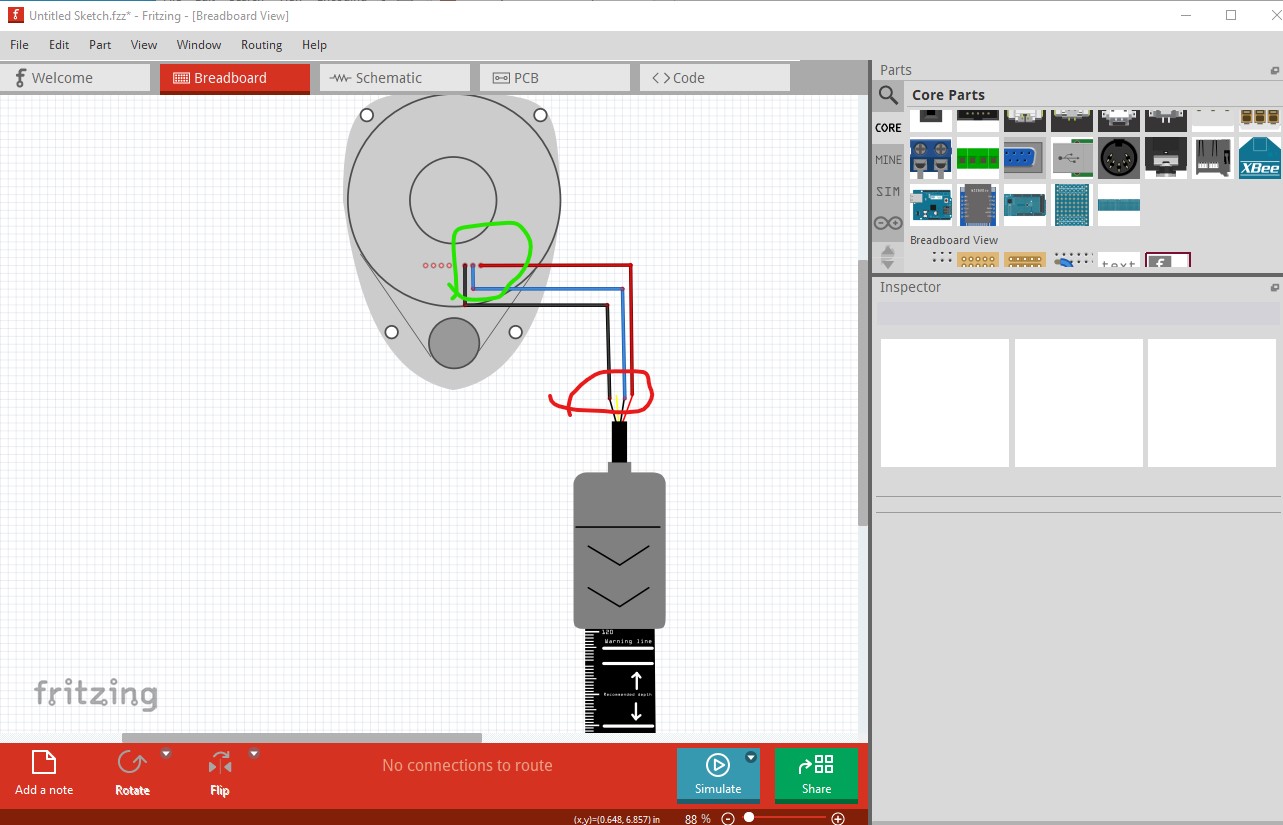Open the Edit menu
Screen dimensions: 1283x825
pyautogui.click(x=59, y=45)
